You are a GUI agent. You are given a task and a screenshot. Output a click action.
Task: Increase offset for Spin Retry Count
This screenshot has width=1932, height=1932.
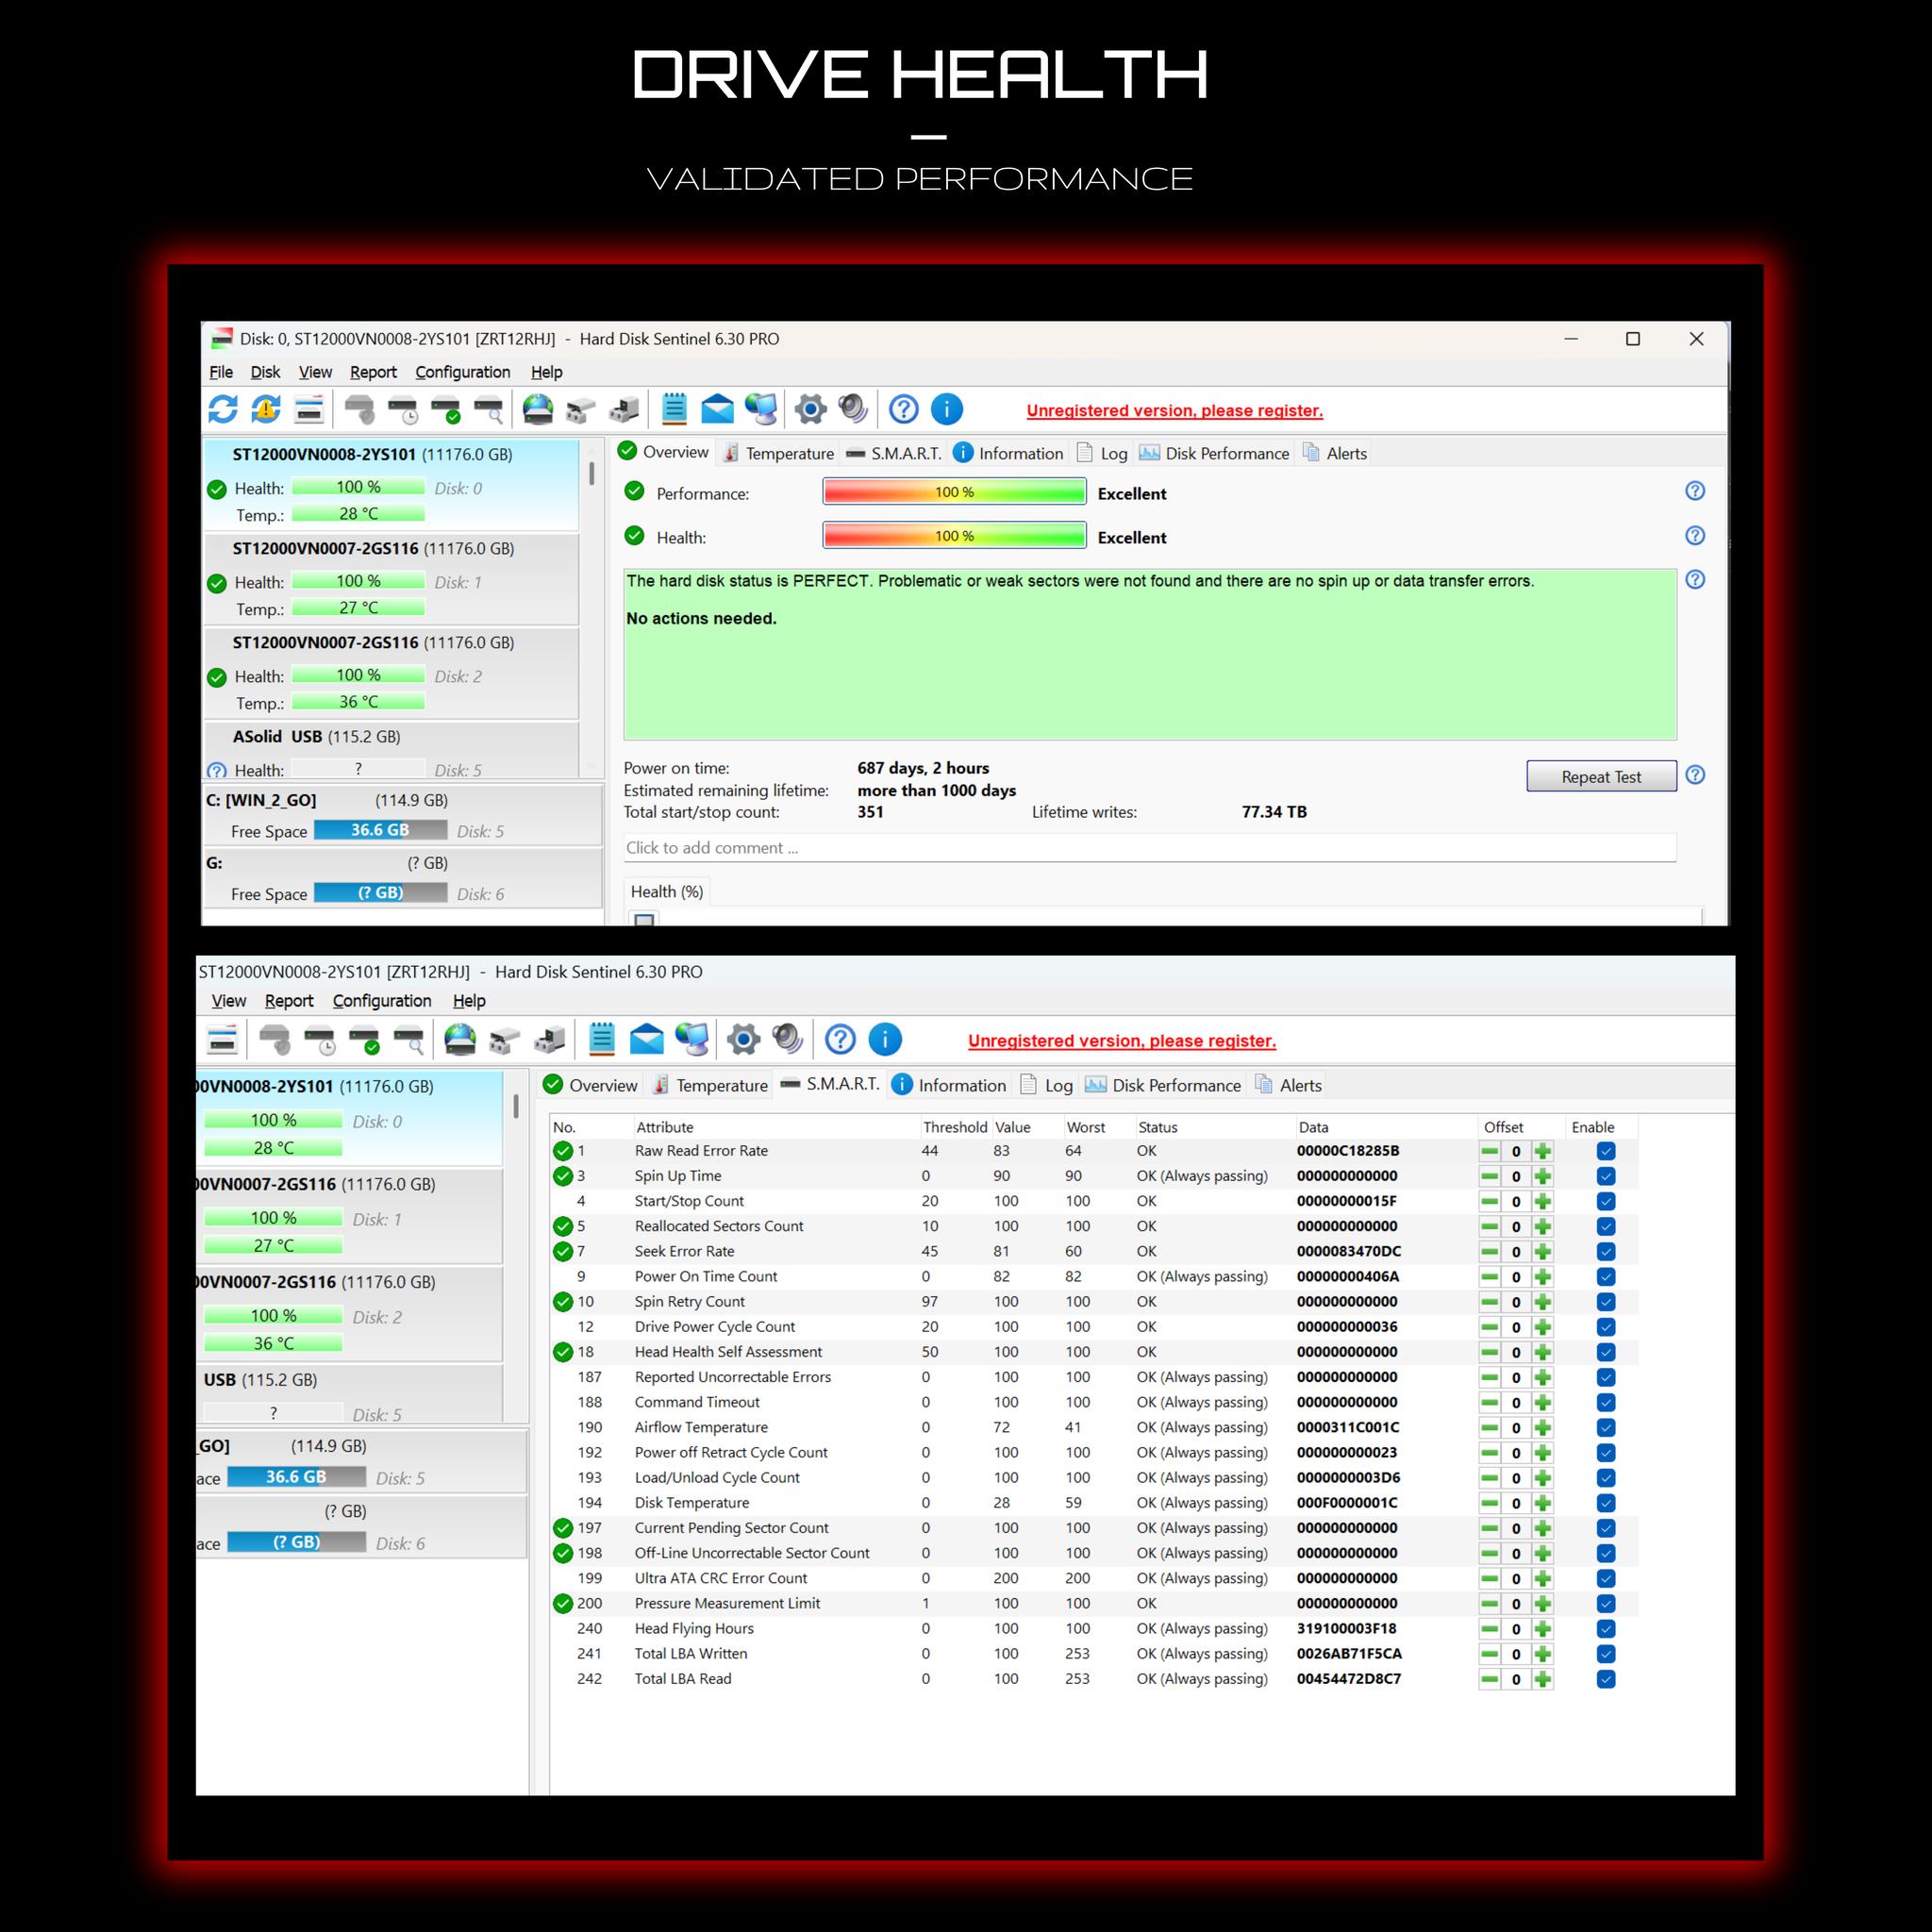tap(1542, 1302)
